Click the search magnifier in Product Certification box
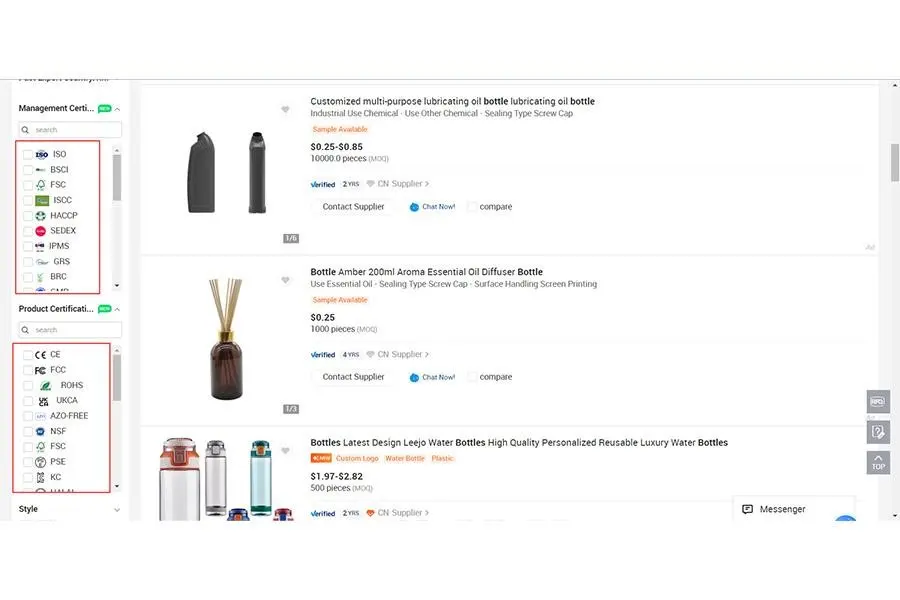The width and height of the screenshot is (900, 600). [x=25, y=330]
